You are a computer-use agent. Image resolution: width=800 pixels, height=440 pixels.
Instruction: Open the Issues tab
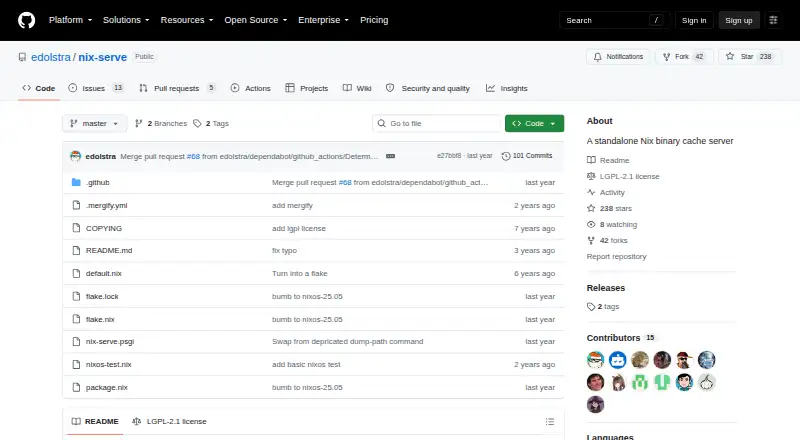tap(96, 88)
